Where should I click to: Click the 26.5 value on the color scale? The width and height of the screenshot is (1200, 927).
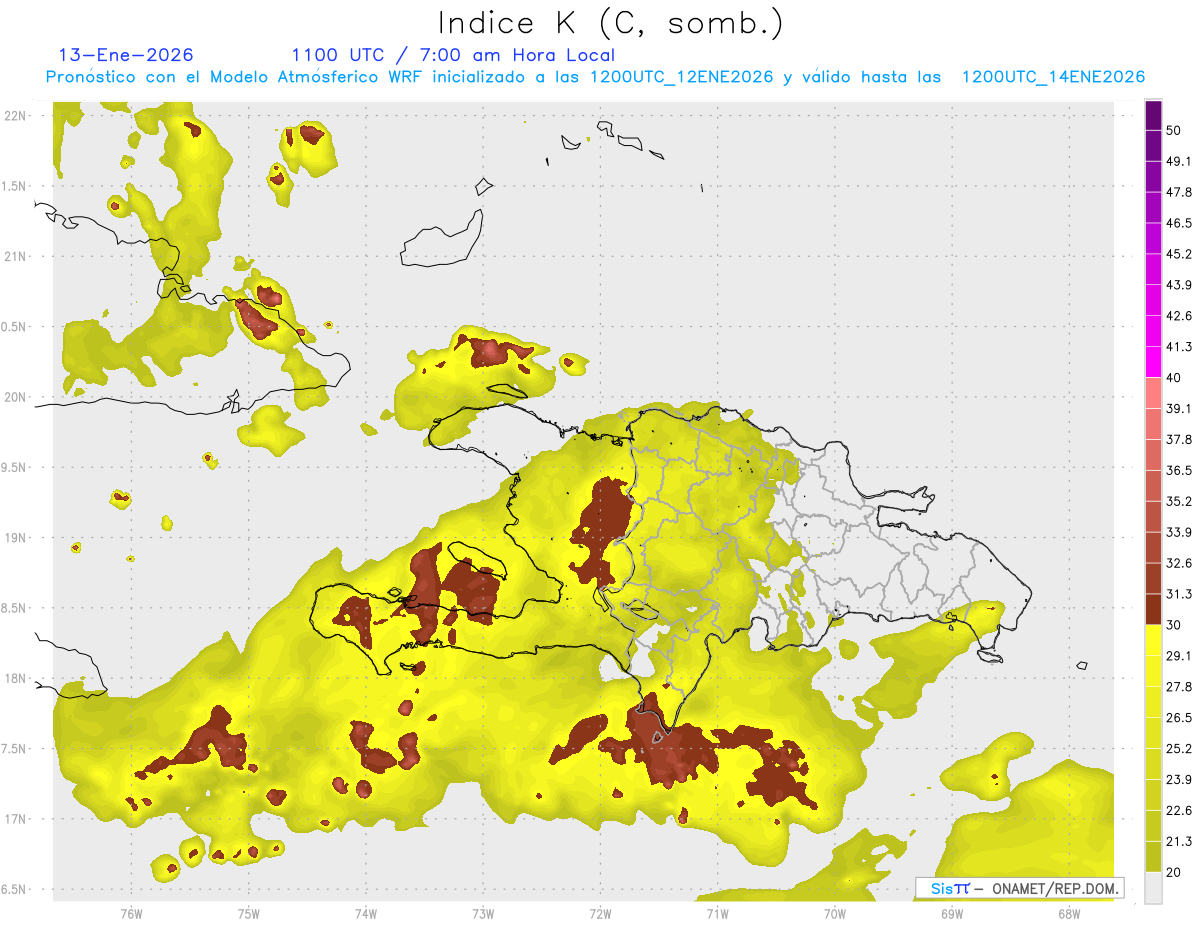pos(1179,718)
